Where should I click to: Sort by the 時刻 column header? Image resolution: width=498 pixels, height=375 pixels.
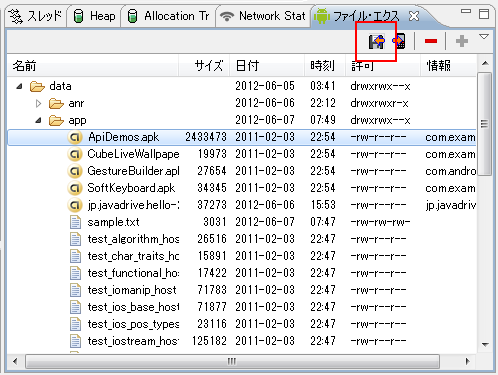point(324,66)
